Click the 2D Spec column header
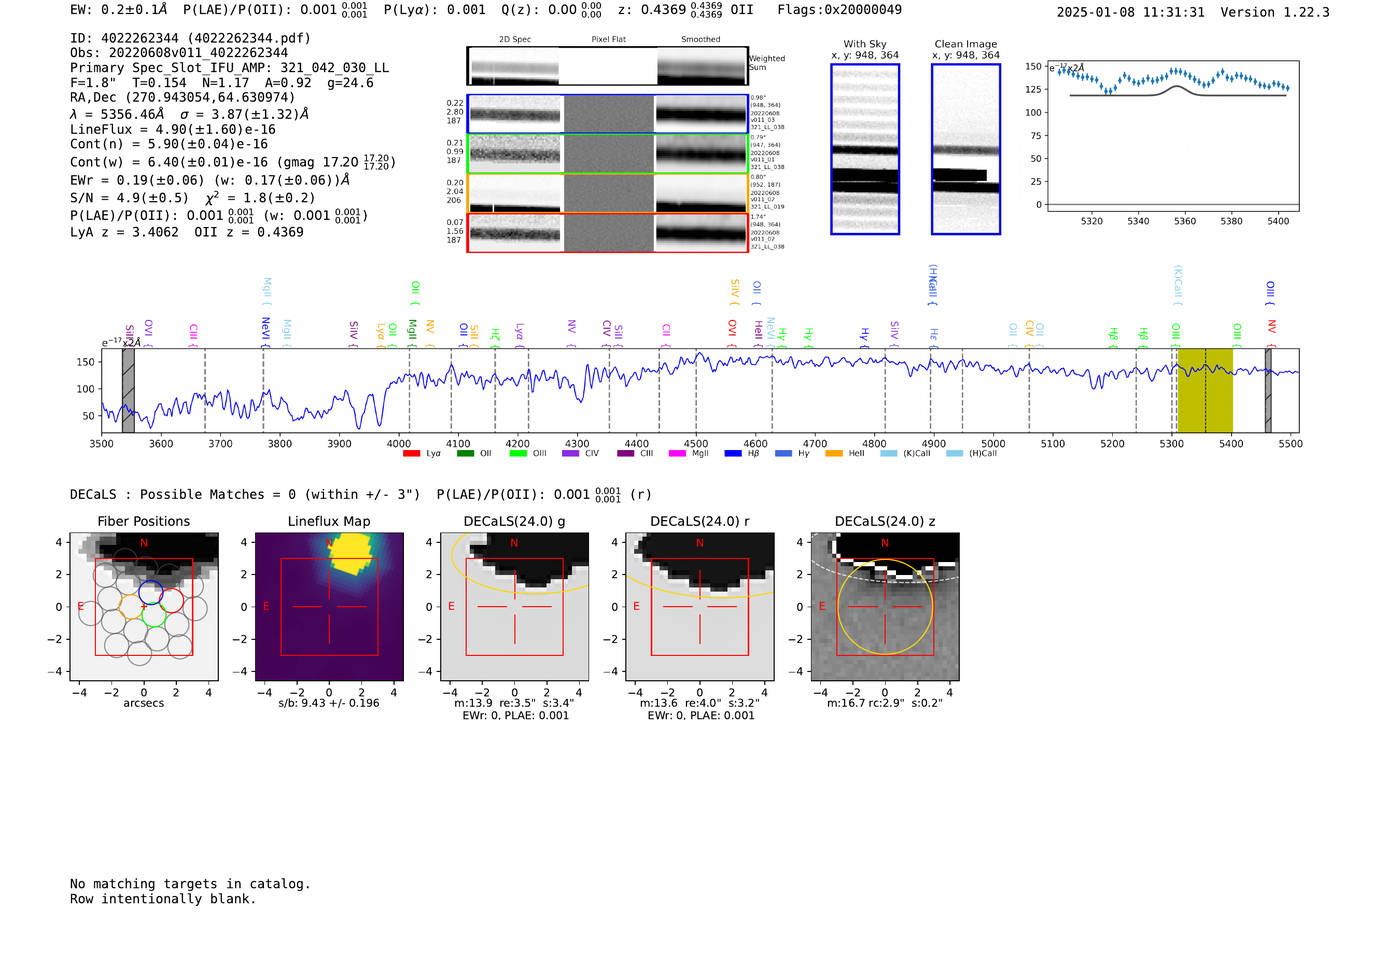Image resolution: width=1400 pixels, height=953 pixels. [515, 40]
